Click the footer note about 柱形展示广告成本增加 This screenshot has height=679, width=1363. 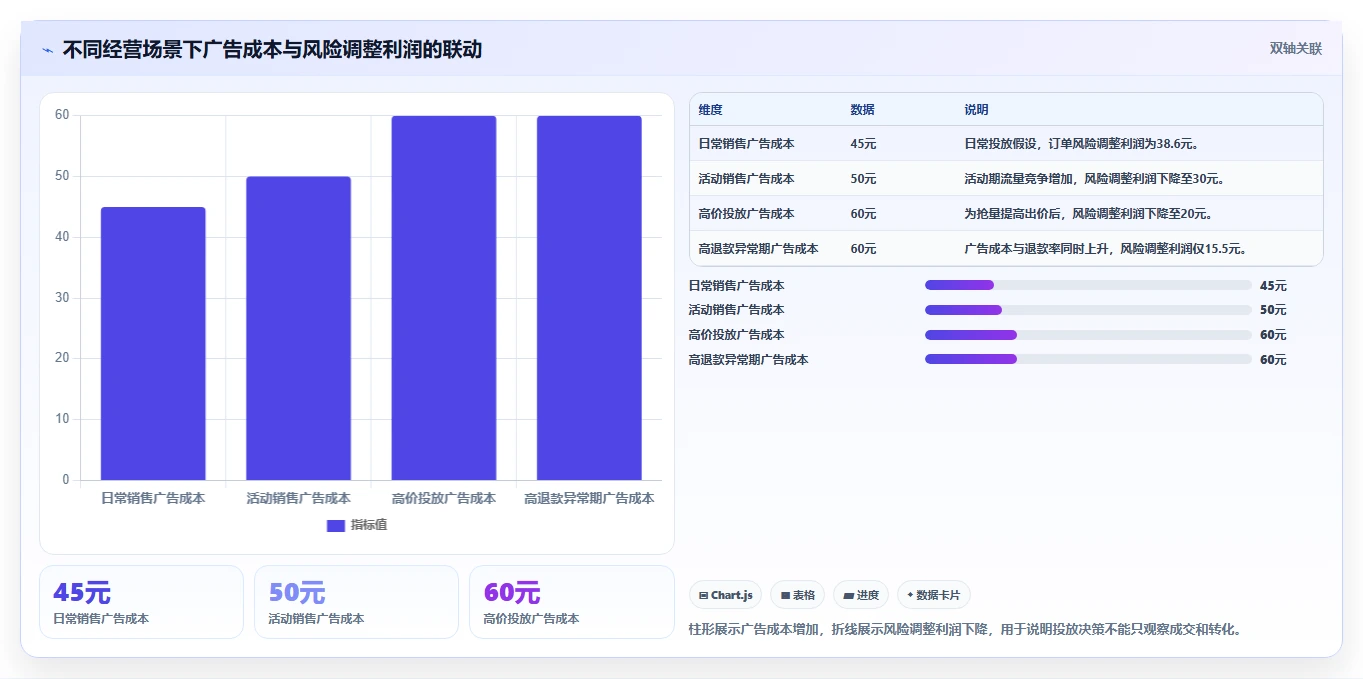[966, 630]
